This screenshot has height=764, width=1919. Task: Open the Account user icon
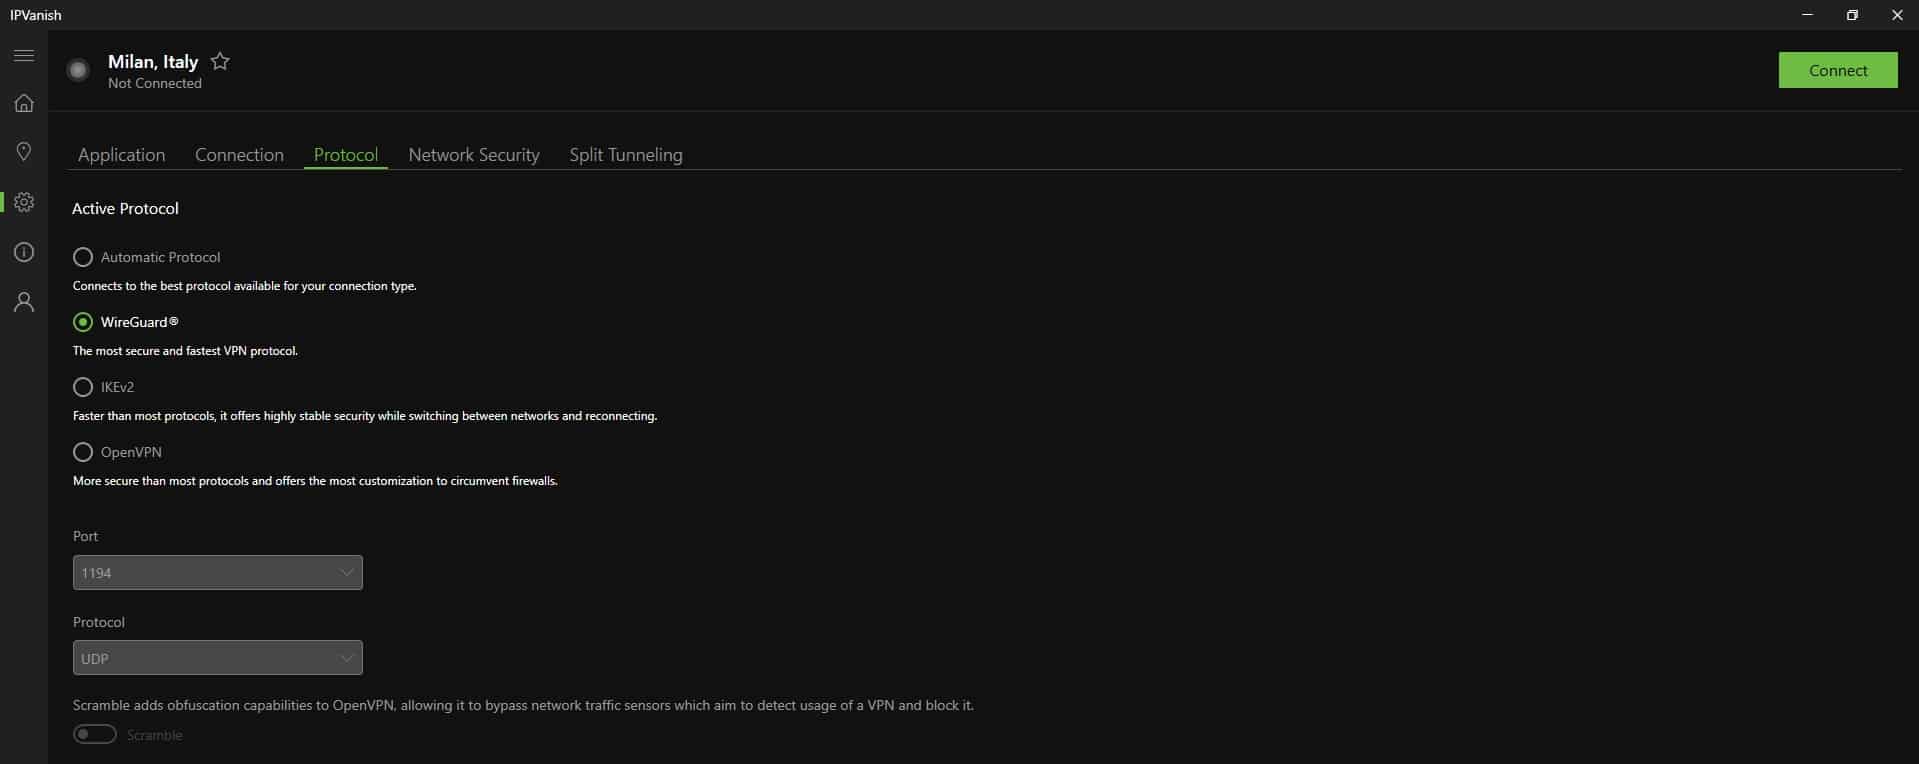point(24,302)
